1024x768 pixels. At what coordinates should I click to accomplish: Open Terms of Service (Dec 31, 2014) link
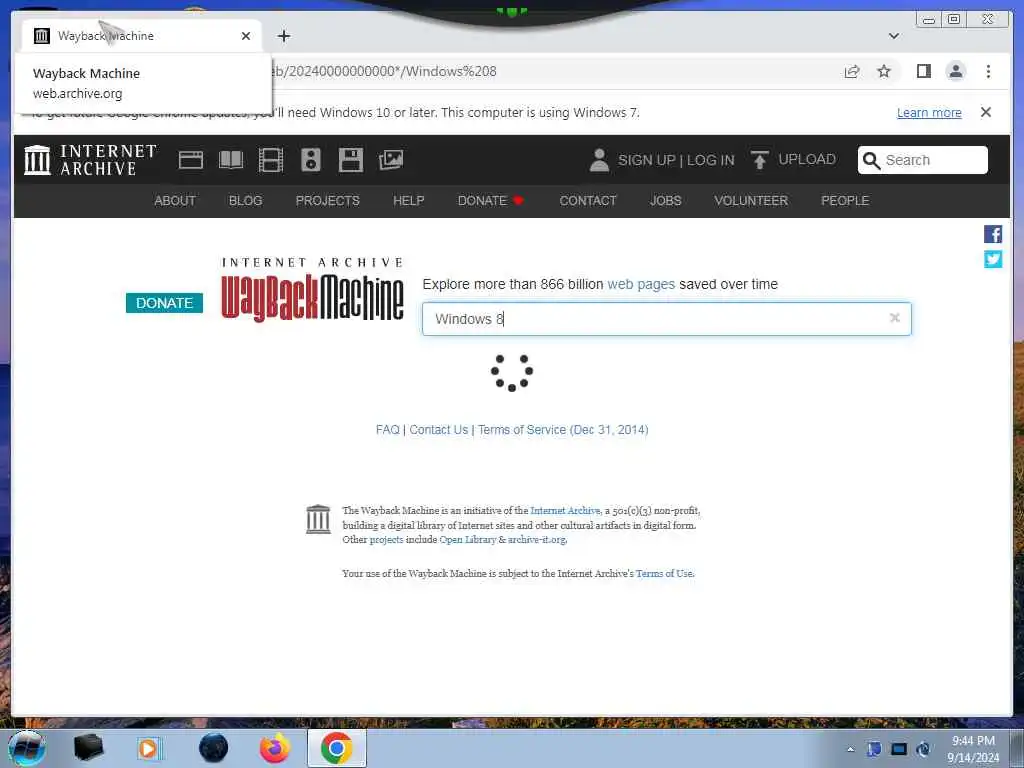tap(563, 430)
